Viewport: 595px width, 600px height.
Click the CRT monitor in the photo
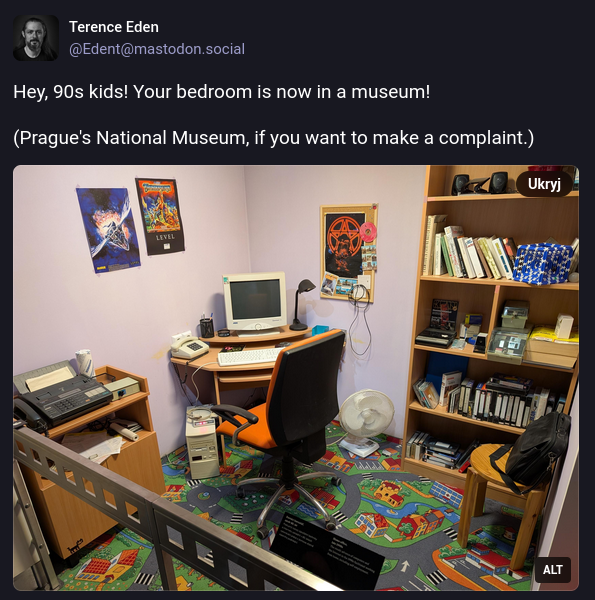[x=255, y=302]
